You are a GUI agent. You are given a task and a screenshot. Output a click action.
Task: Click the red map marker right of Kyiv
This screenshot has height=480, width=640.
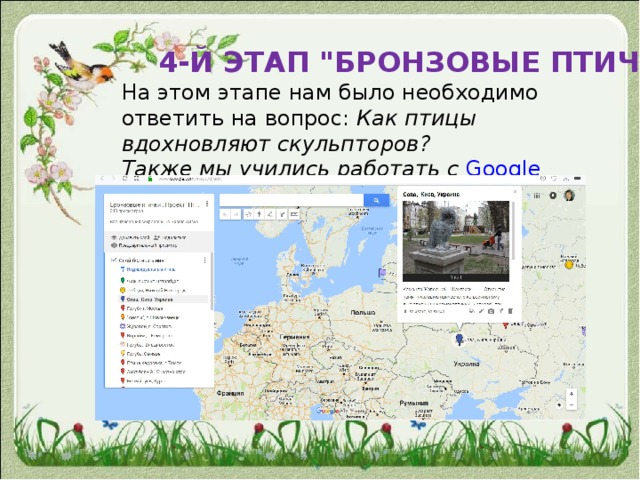(506, 325)
